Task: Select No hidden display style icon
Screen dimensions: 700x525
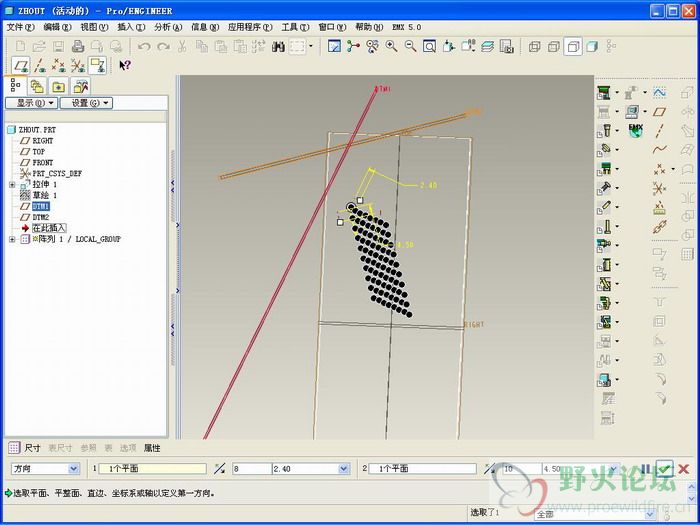Action: [573, 46]
